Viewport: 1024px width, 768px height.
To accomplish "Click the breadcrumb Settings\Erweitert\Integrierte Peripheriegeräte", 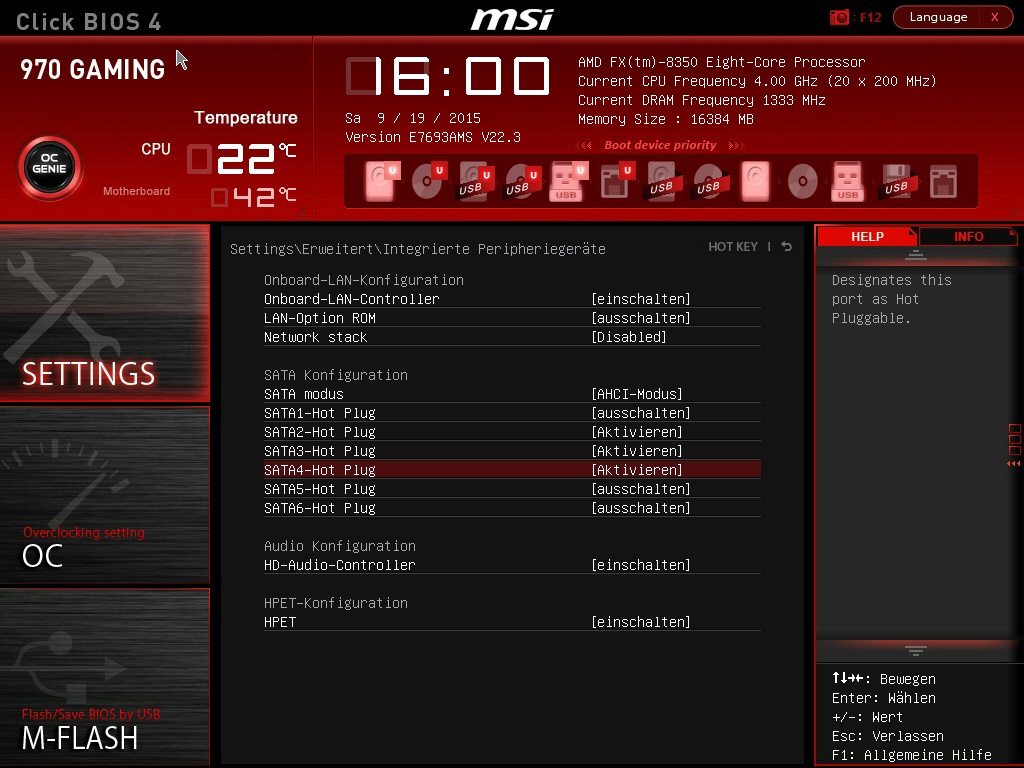I will tap(418, 249).
